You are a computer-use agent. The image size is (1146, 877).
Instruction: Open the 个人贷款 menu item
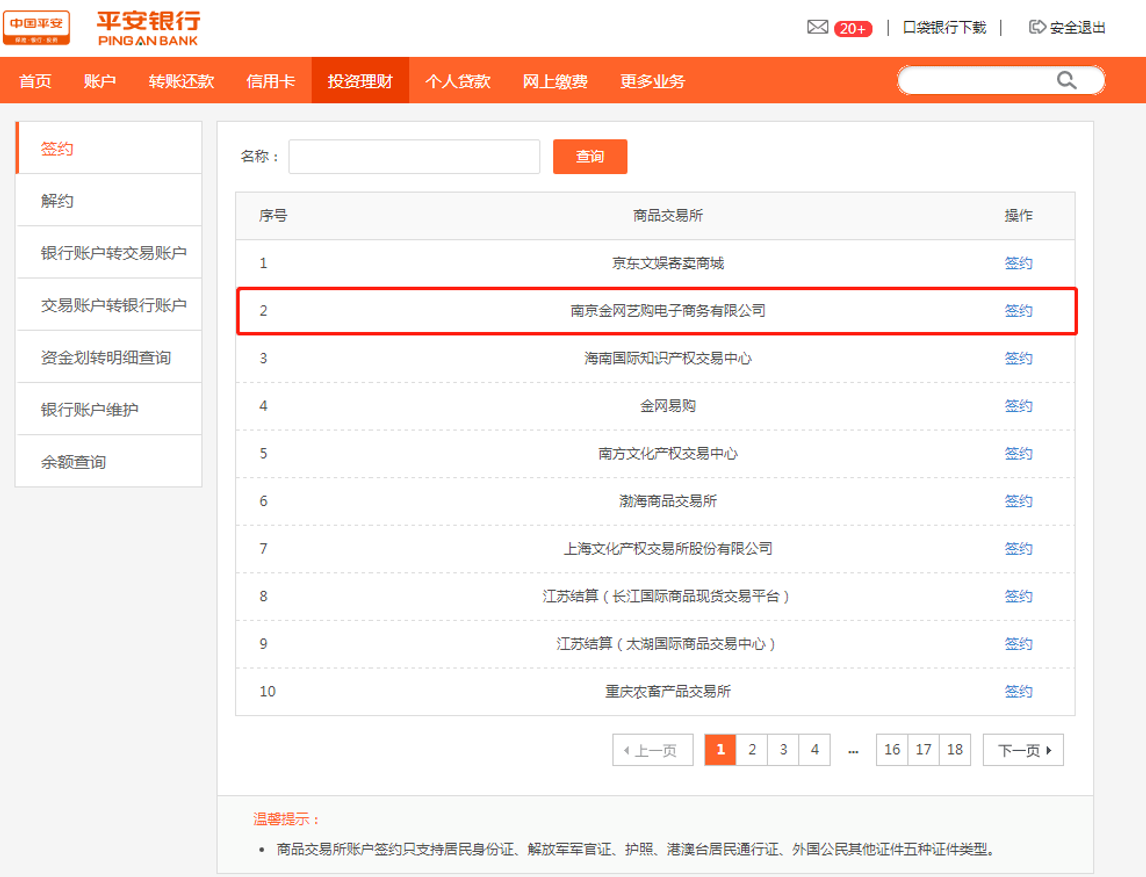[458, 81]
